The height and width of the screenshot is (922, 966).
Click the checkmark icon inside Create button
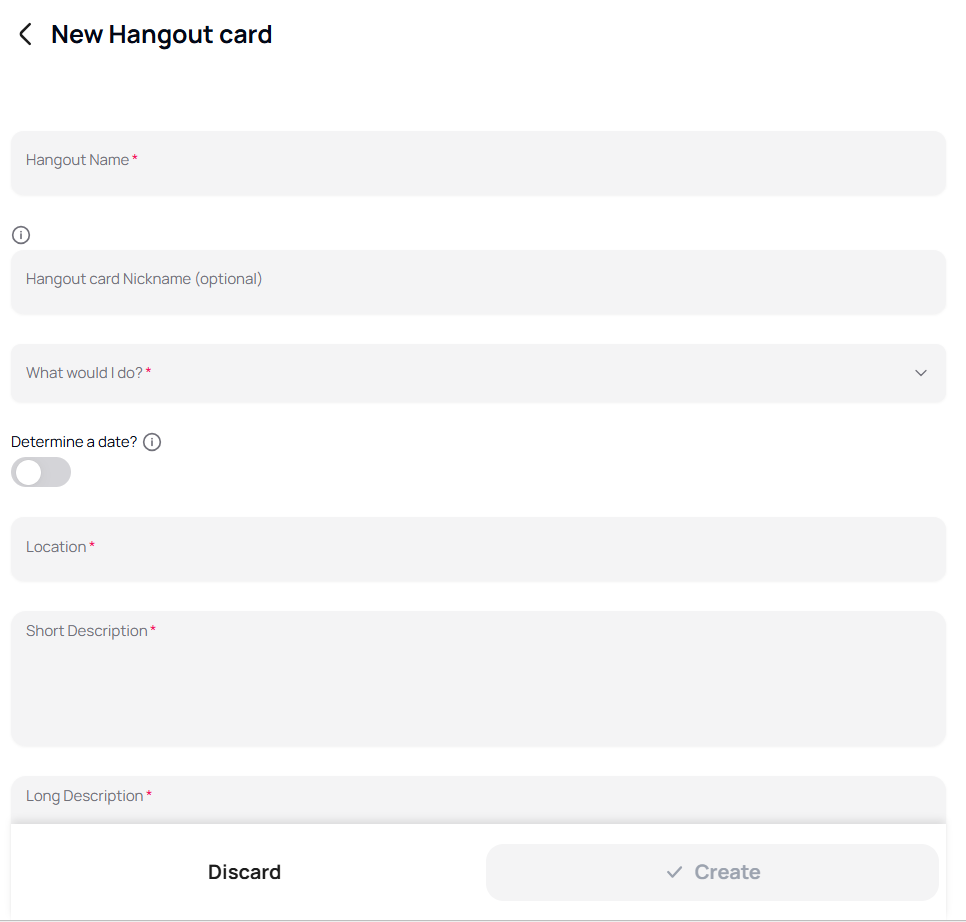tap(674, 871)
